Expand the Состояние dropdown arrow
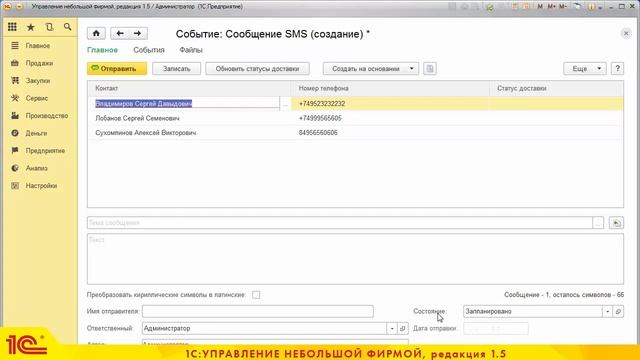 [x=608, y=311]
